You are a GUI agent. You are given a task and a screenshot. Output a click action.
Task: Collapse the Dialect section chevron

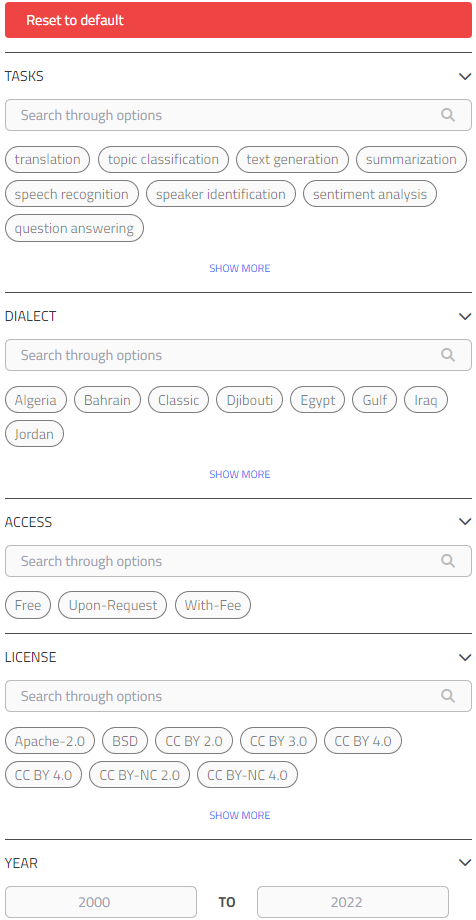click(x=465, y=316)
